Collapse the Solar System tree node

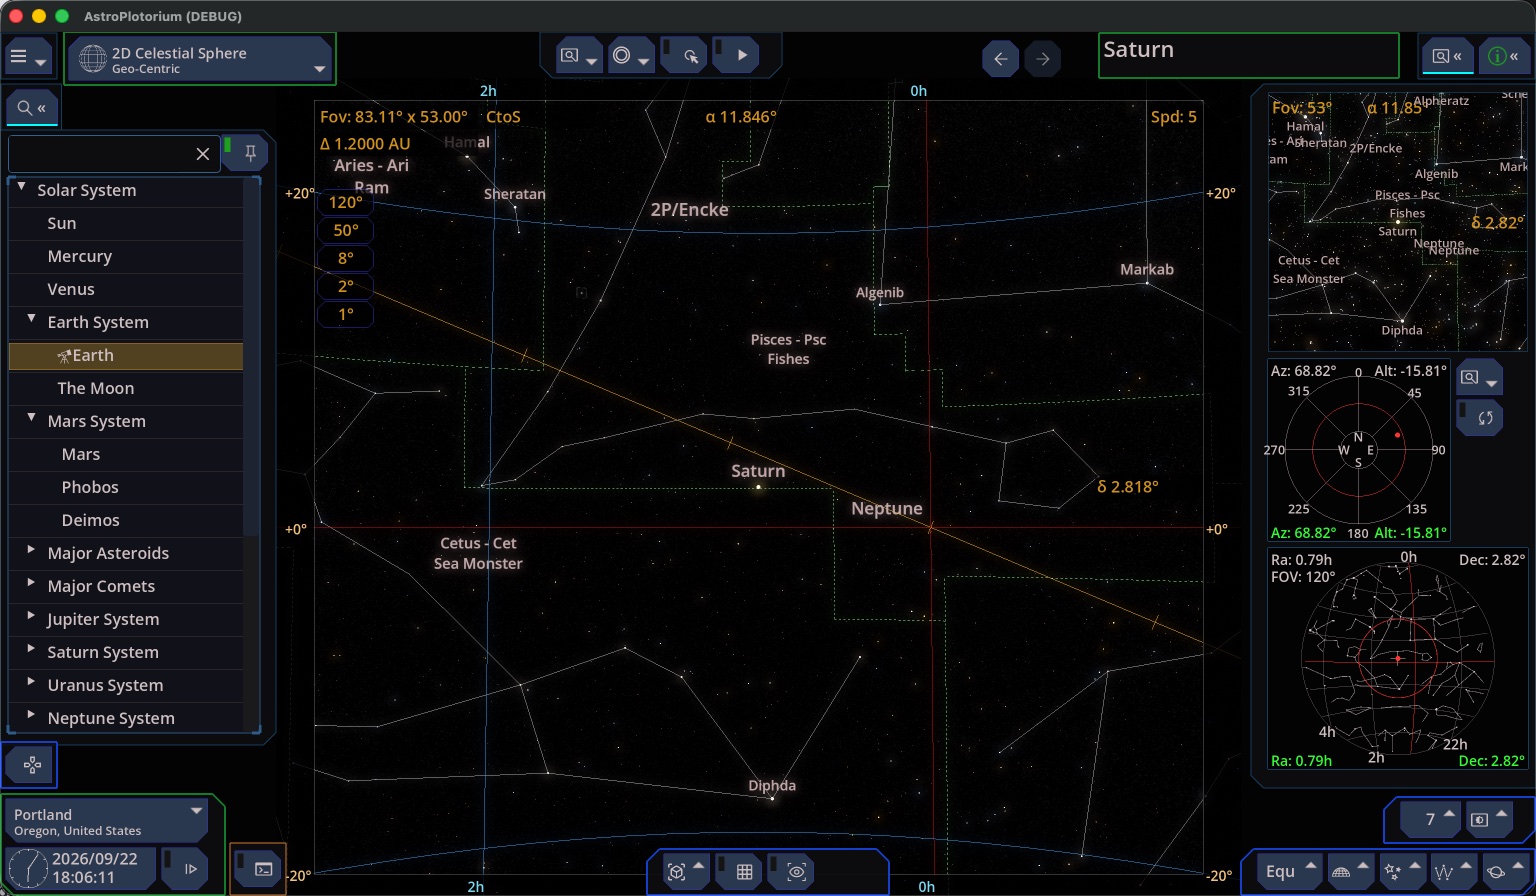click(21, 187)
